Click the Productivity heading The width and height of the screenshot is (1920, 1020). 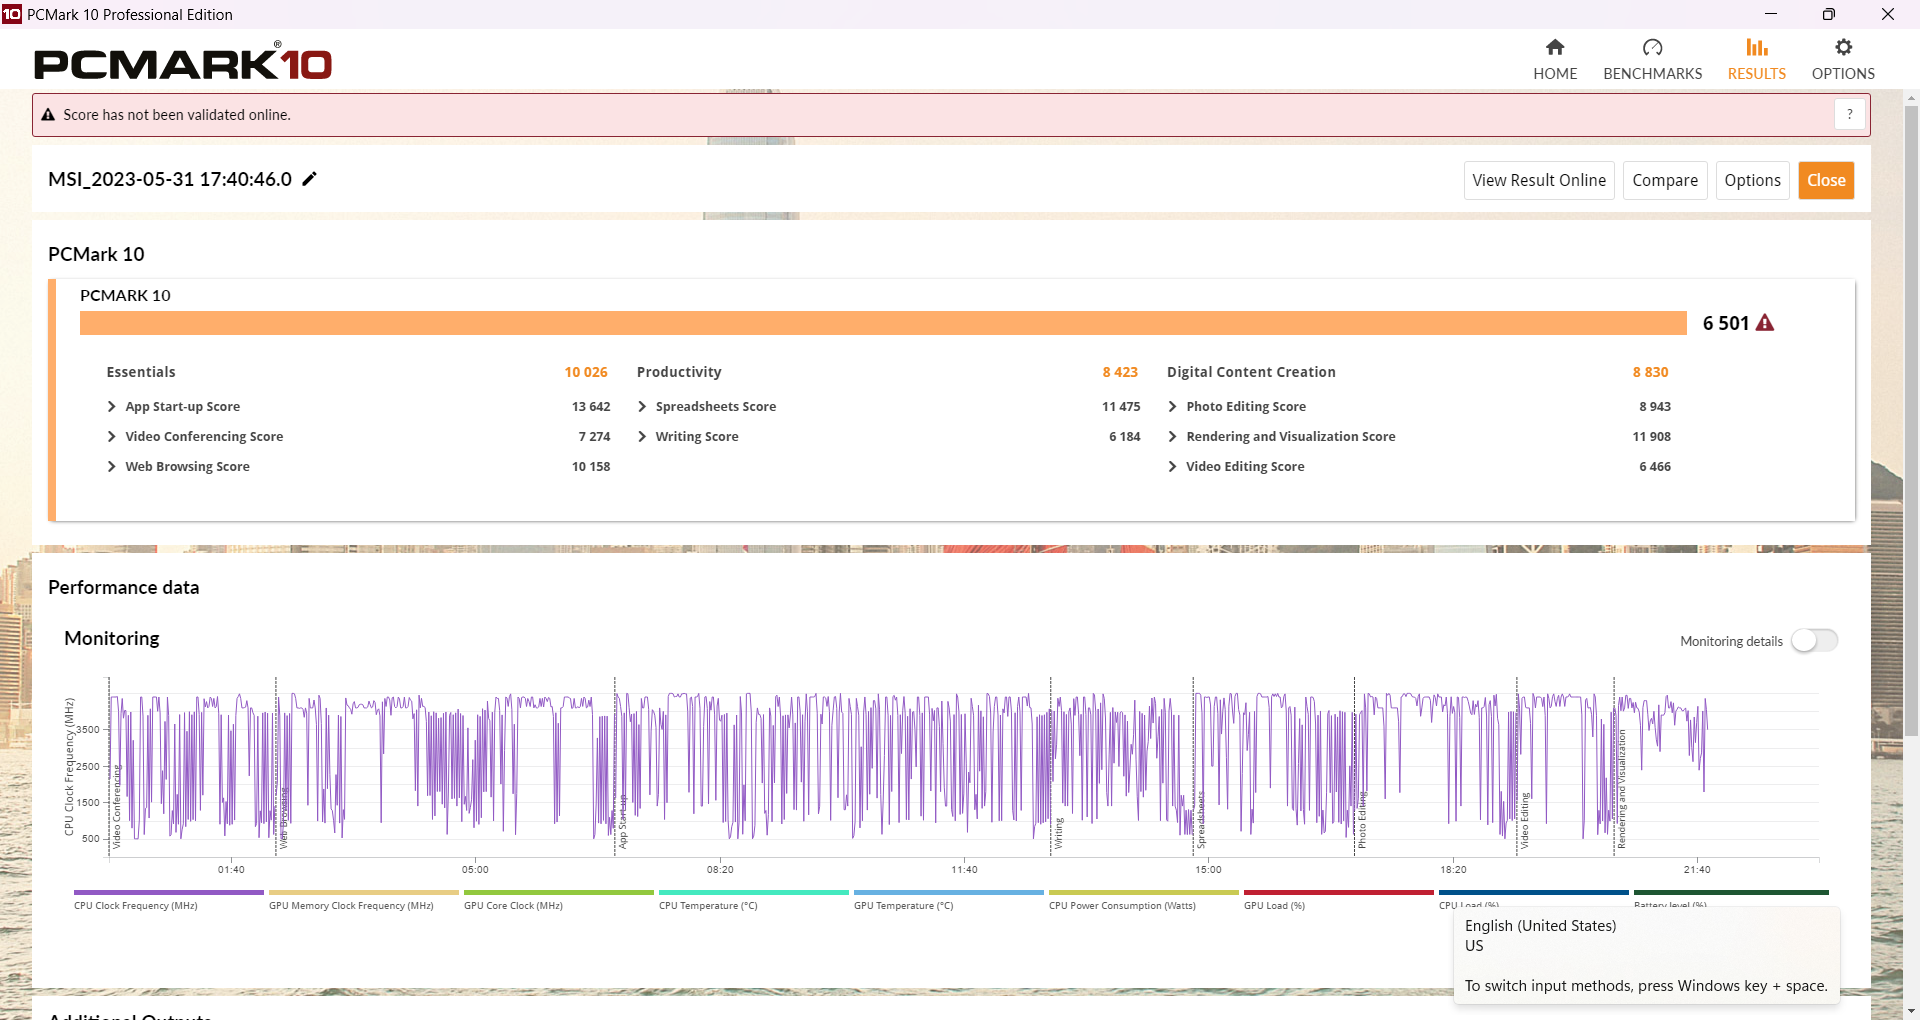[679, 372]
